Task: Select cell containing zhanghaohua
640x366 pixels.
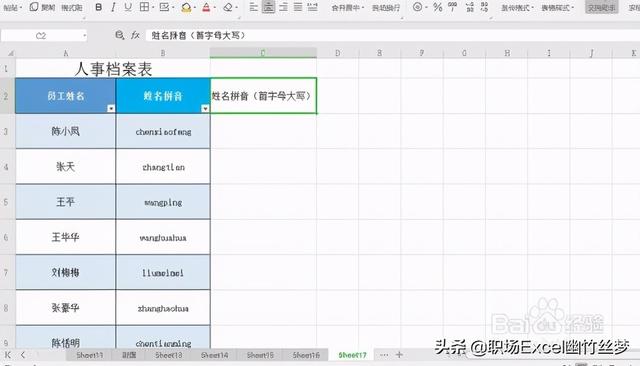Action: coord(163,308)
